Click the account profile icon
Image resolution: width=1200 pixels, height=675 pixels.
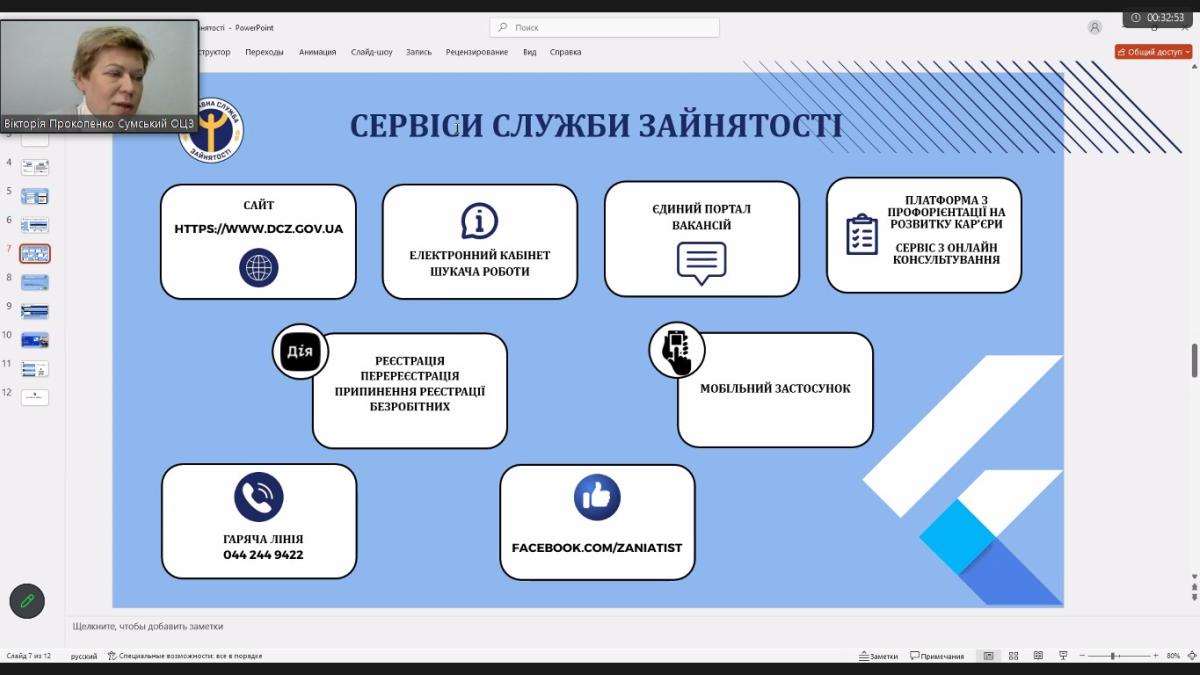point(1095,28)
